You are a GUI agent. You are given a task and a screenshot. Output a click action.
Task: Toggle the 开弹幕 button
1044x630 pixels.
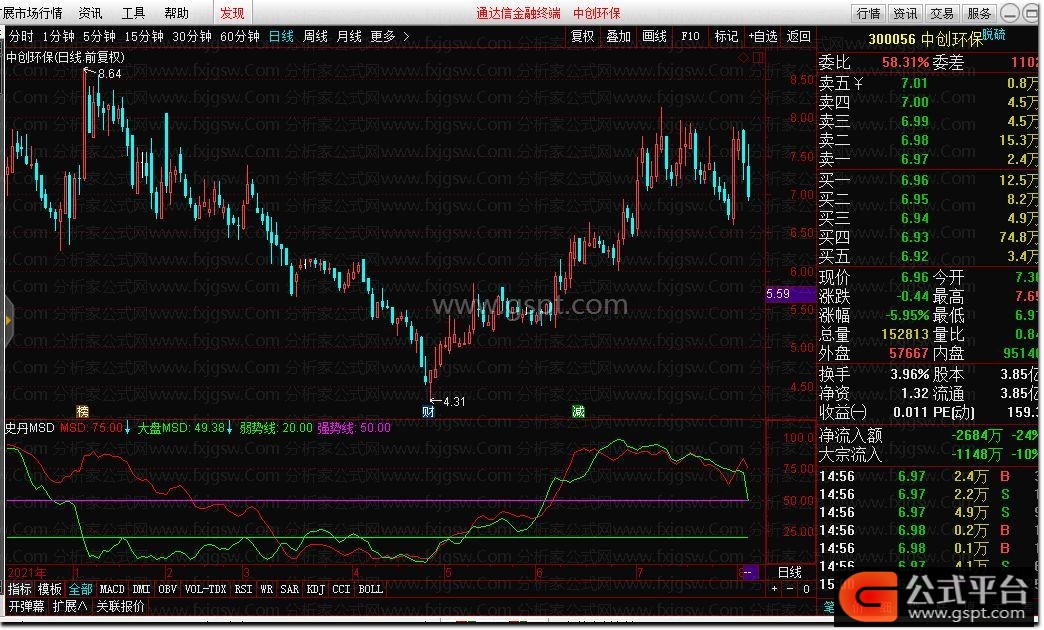click(x=27, y=606)
